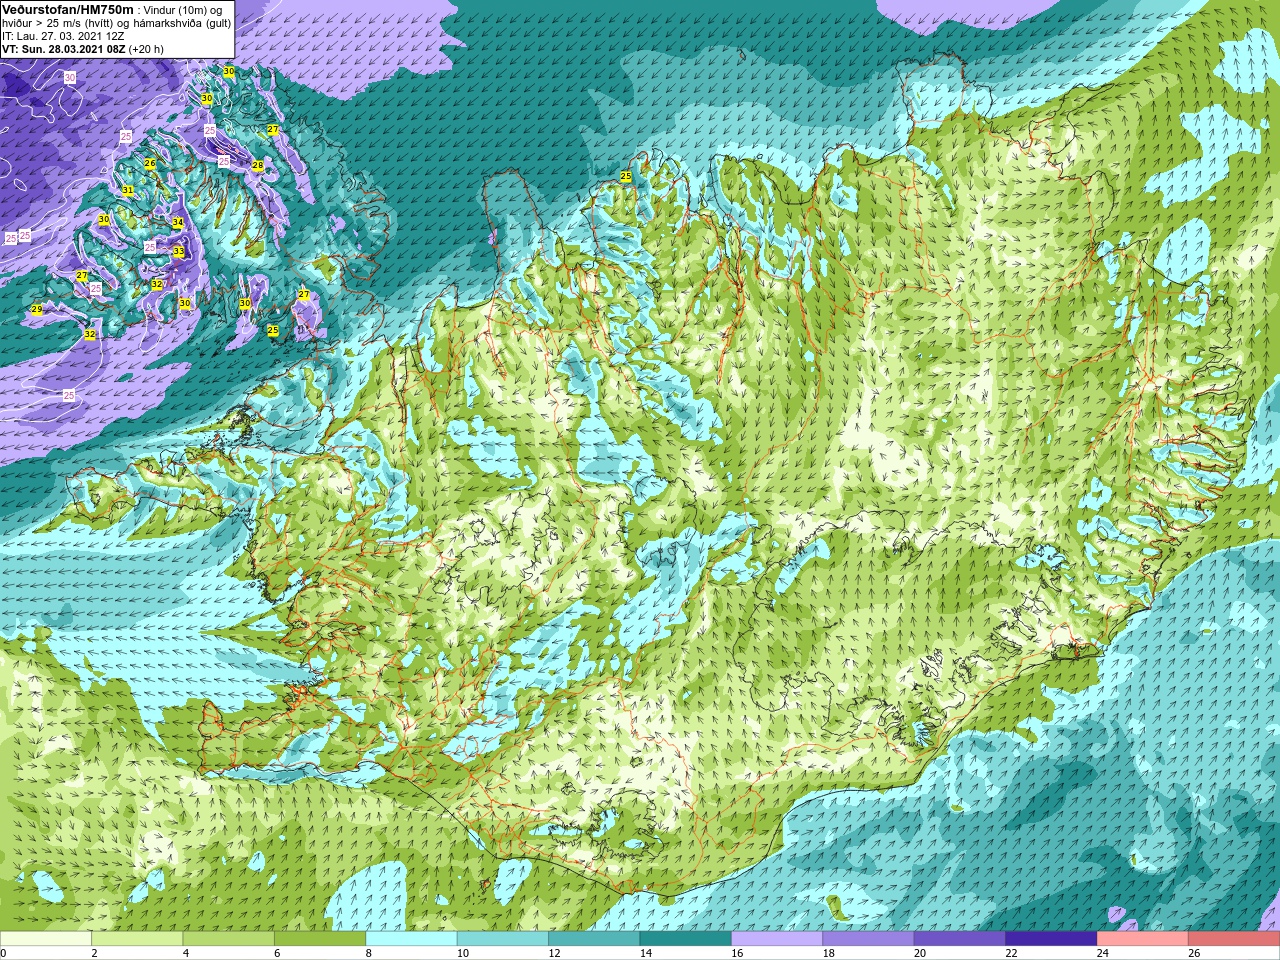Select the 16–18 m/s light lavender legend swatch
Screen dimensions: 1280x960
pos(777,939)
